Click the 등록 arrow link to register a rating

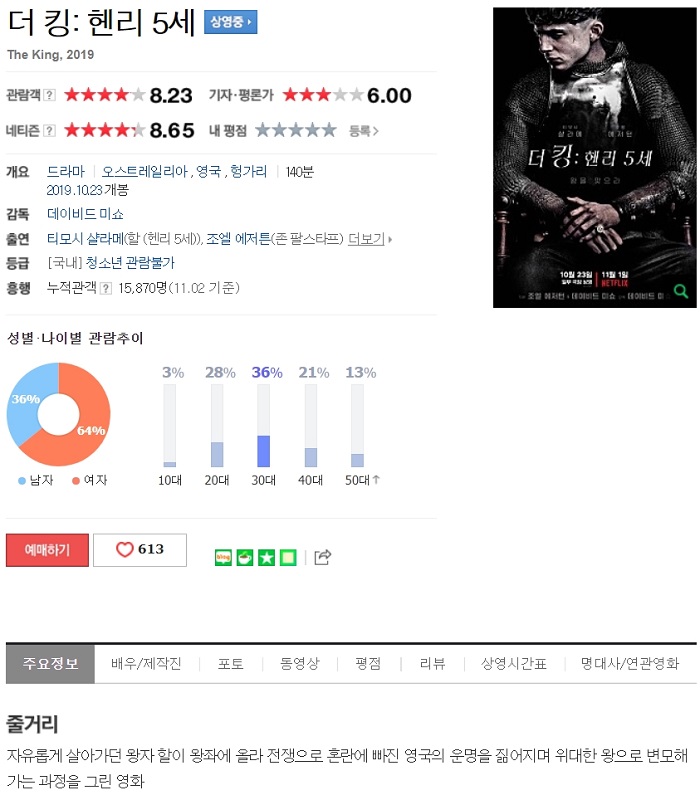pyautogui.click(x=363, y=131)
